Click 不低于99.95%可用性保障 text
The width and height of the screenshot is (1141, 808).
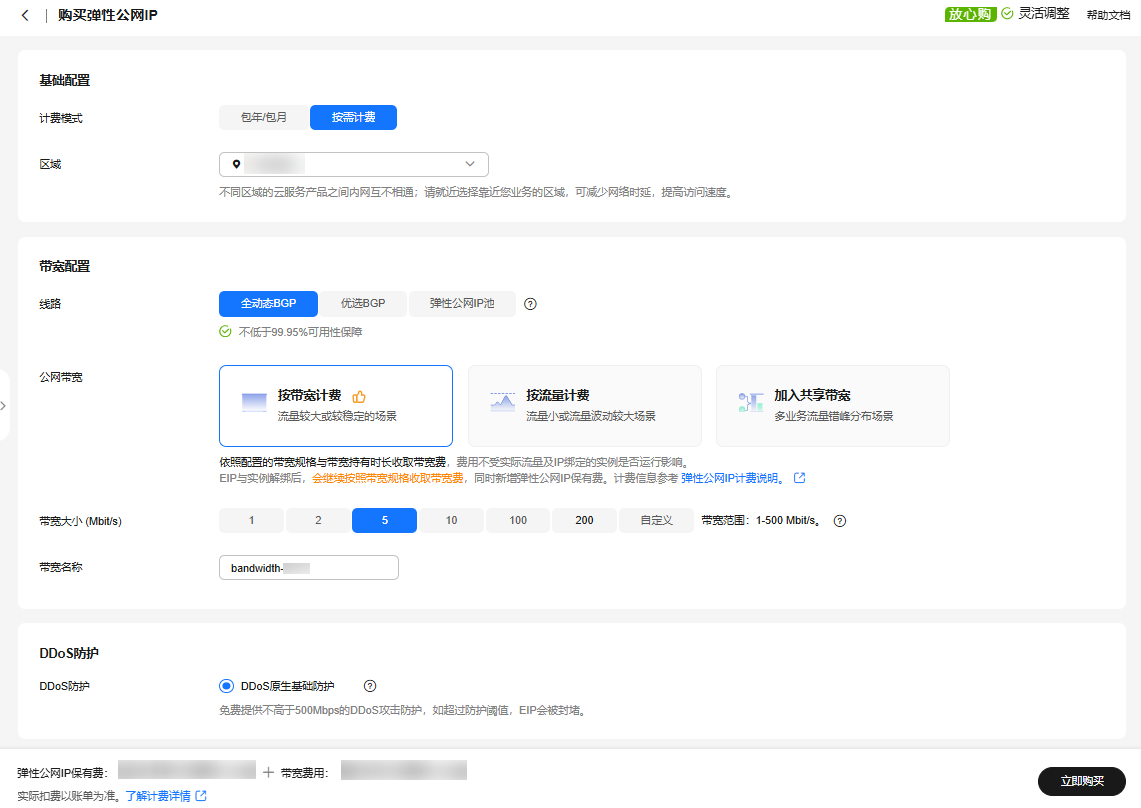click(301, 332)
